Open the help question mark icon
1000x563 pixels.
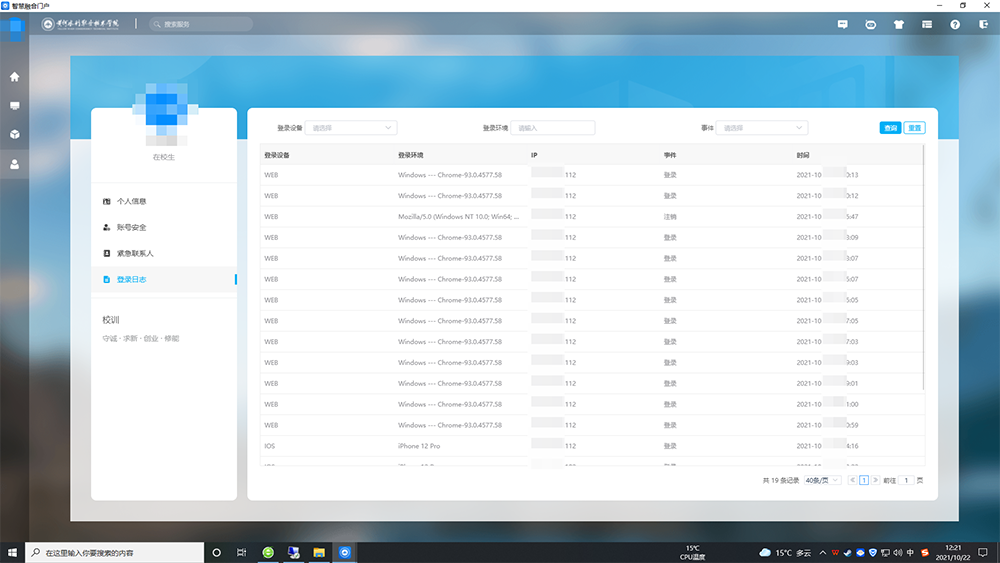tap(955, 24)
